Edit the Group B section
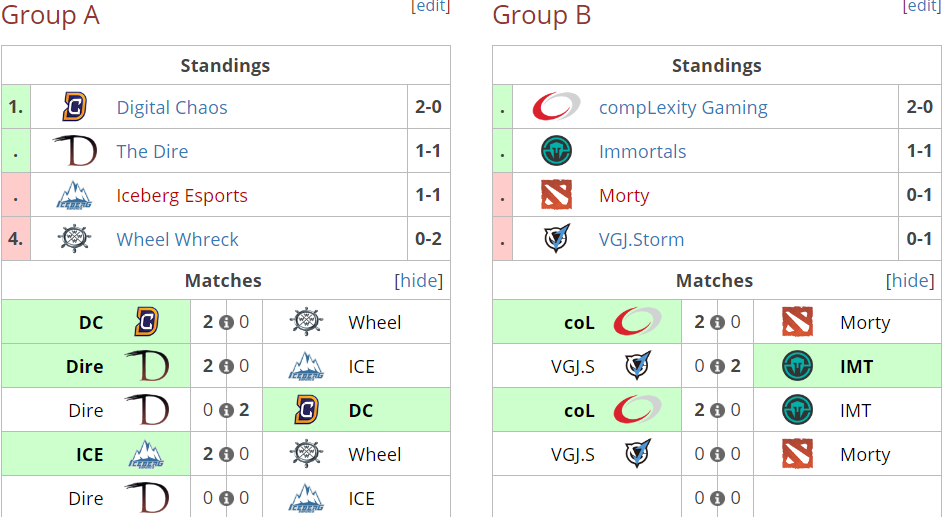Screen dimensions: 942x517 (922, 6)
